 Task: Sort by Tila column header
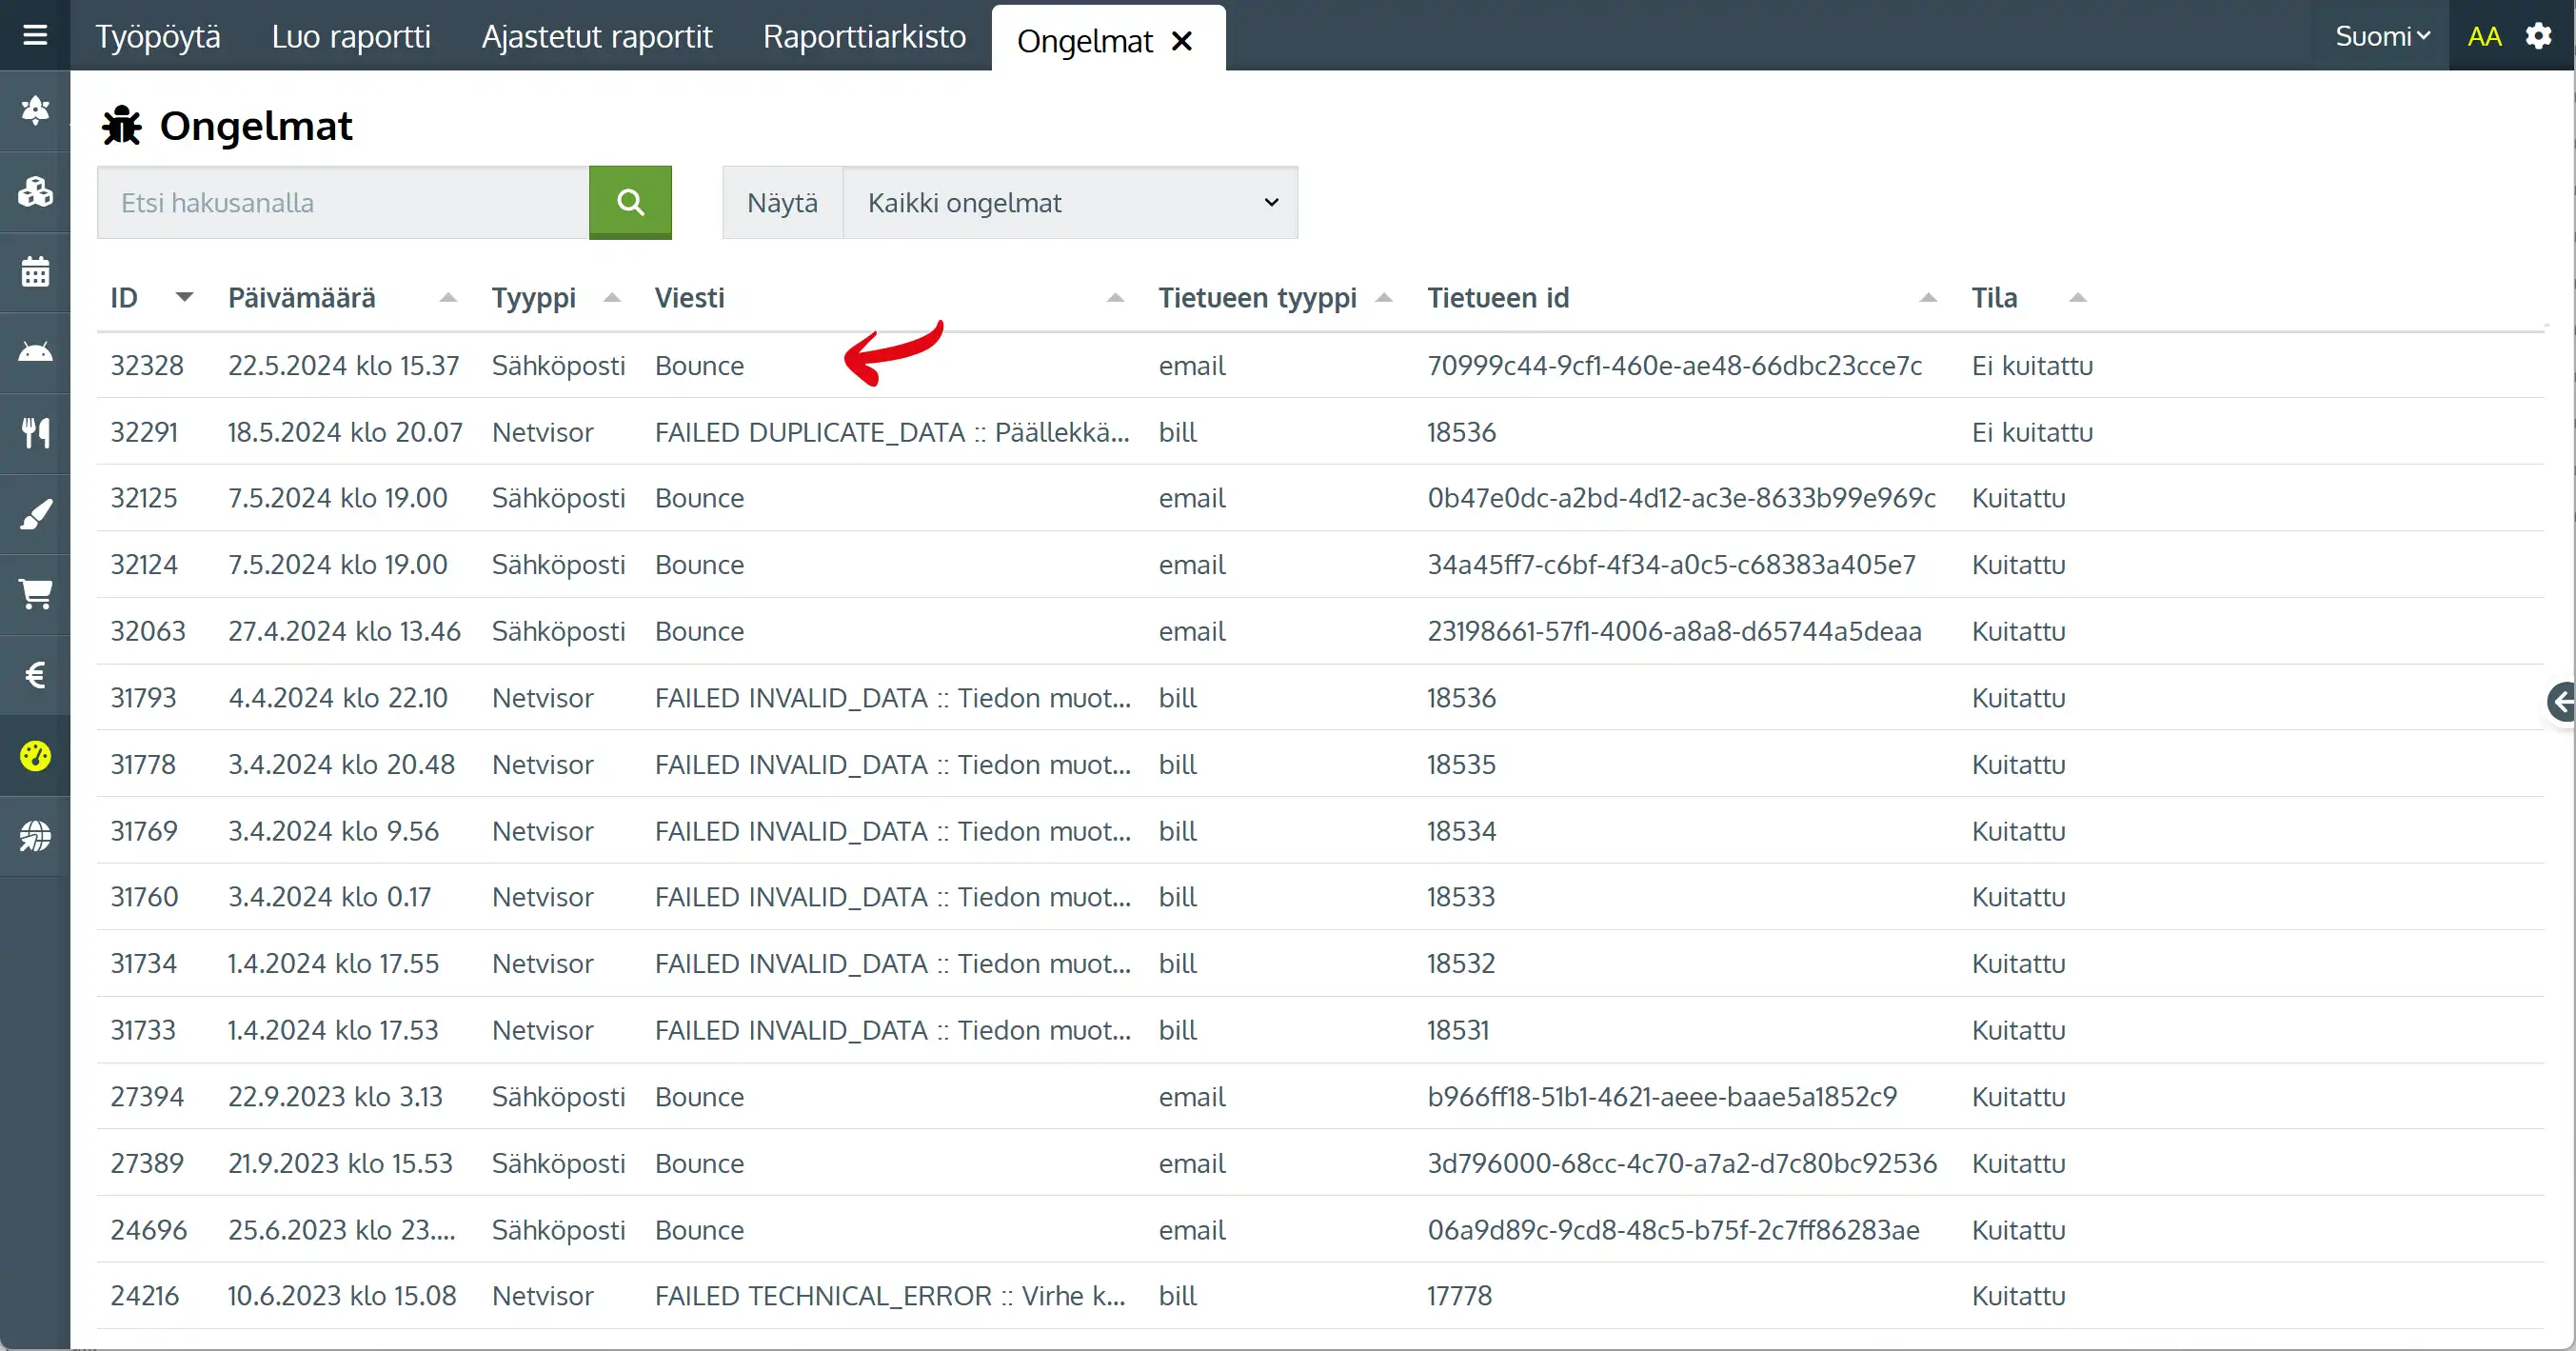1994,298
